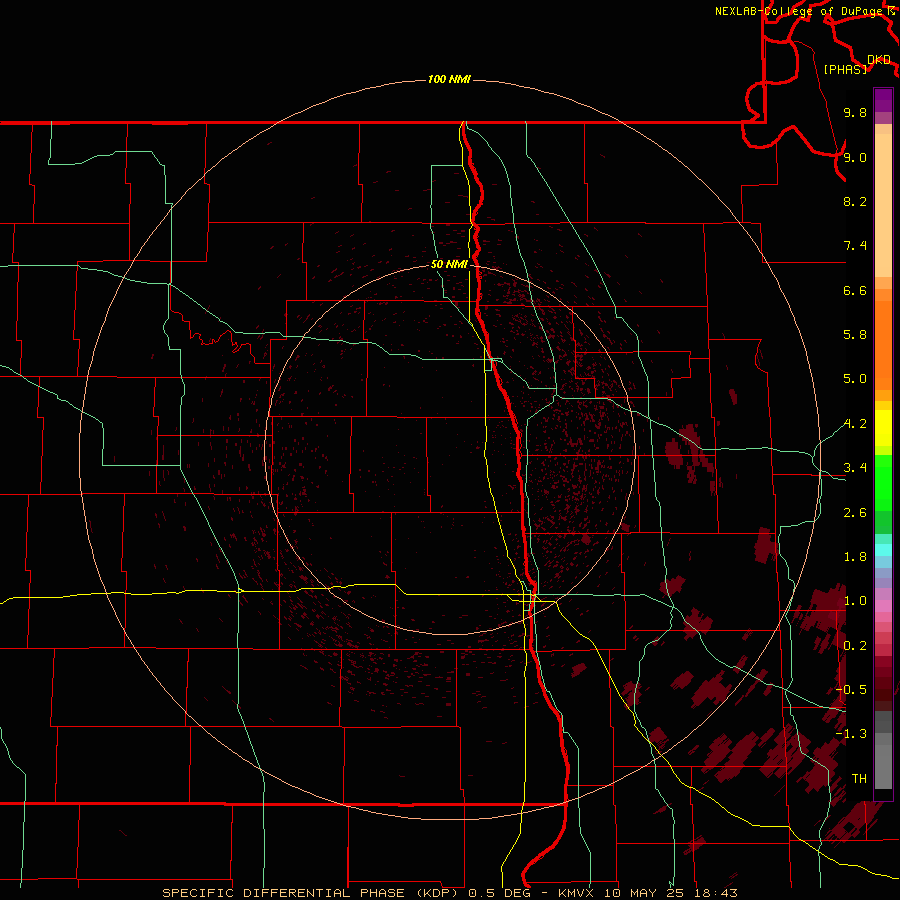The image size is (900, 900).
Task: Click the 100 NMI range ring label
Action: pos(449,79)
